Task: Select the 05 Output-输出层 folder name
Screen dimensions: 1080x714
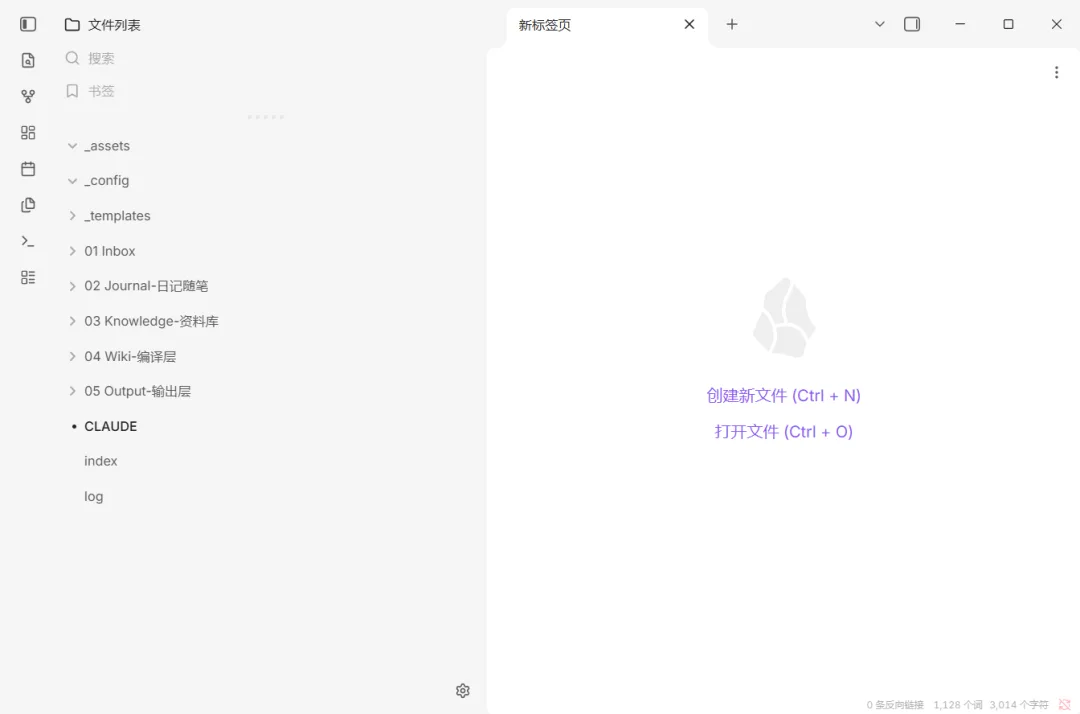Action: tap(138, 391)
